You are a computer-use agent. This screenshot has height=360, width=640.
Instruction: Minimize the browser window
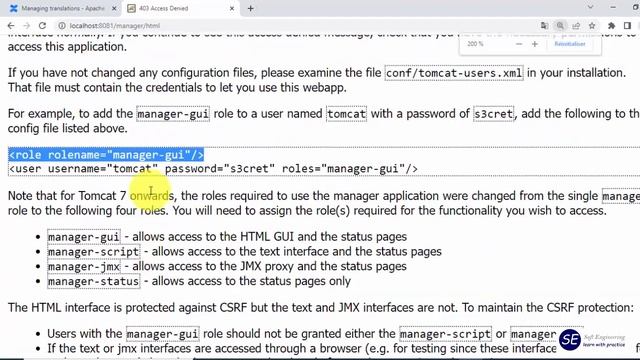[613, 7]
